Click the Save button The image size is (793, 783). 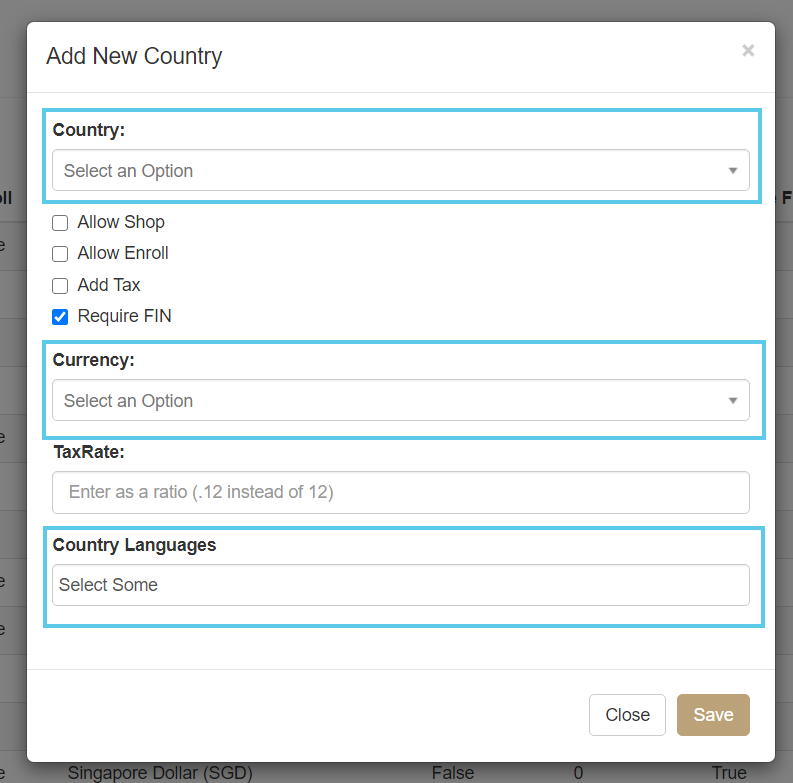click(713, 715)
